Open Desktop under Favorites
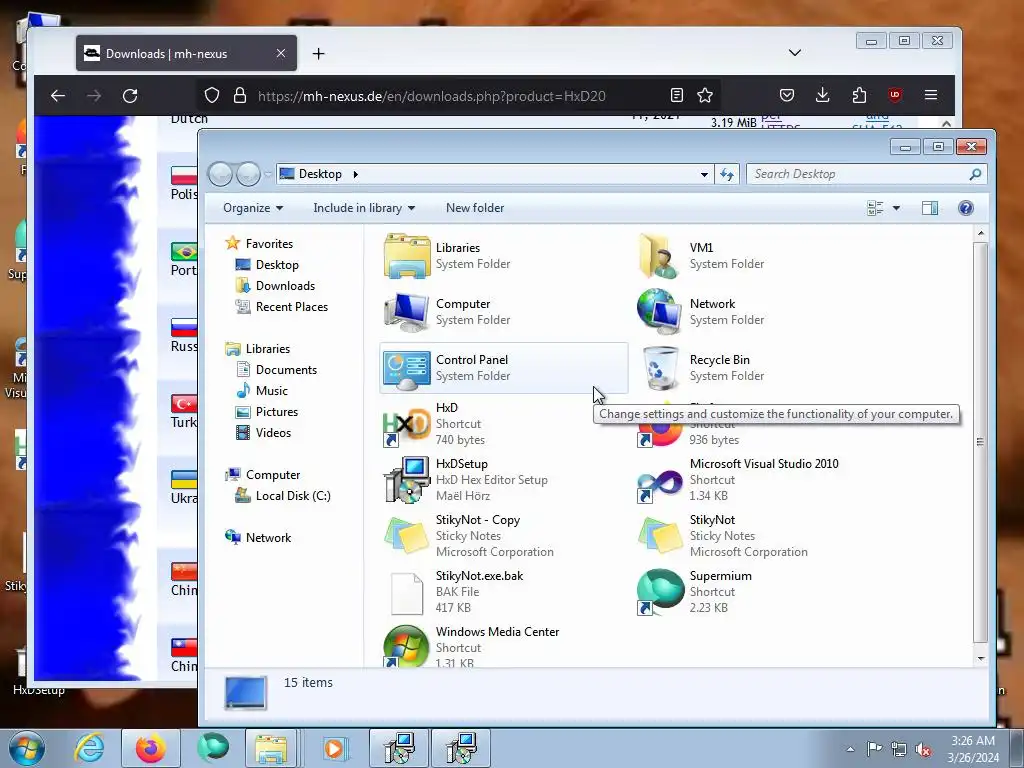 tap(277, 264)
